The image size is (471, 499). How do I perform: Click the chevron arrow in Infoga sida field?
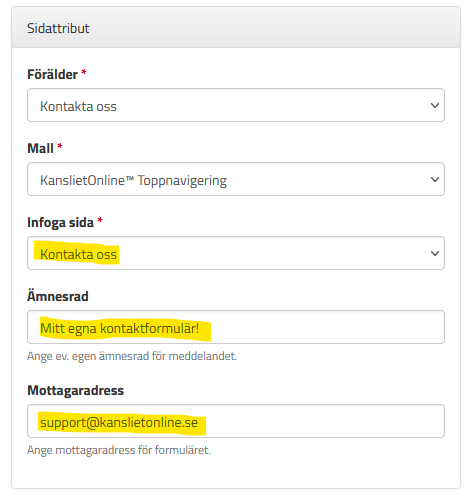pos(435,254)
